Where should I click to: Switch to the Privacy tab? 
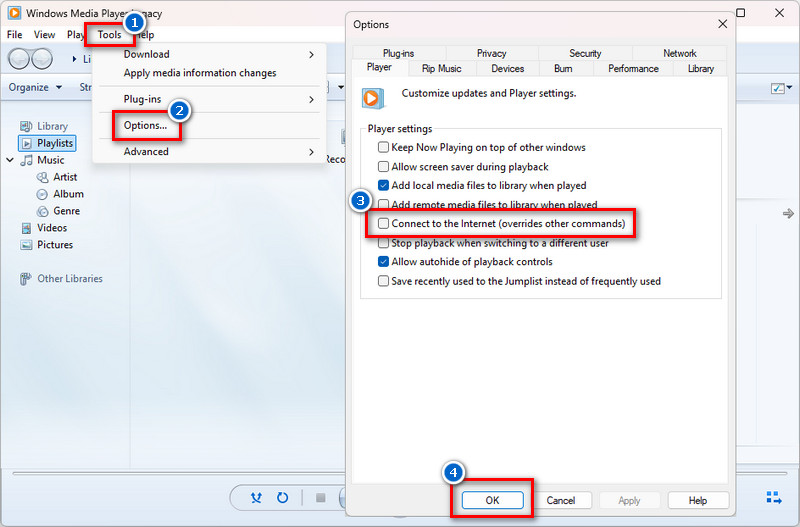pos(491,53)
